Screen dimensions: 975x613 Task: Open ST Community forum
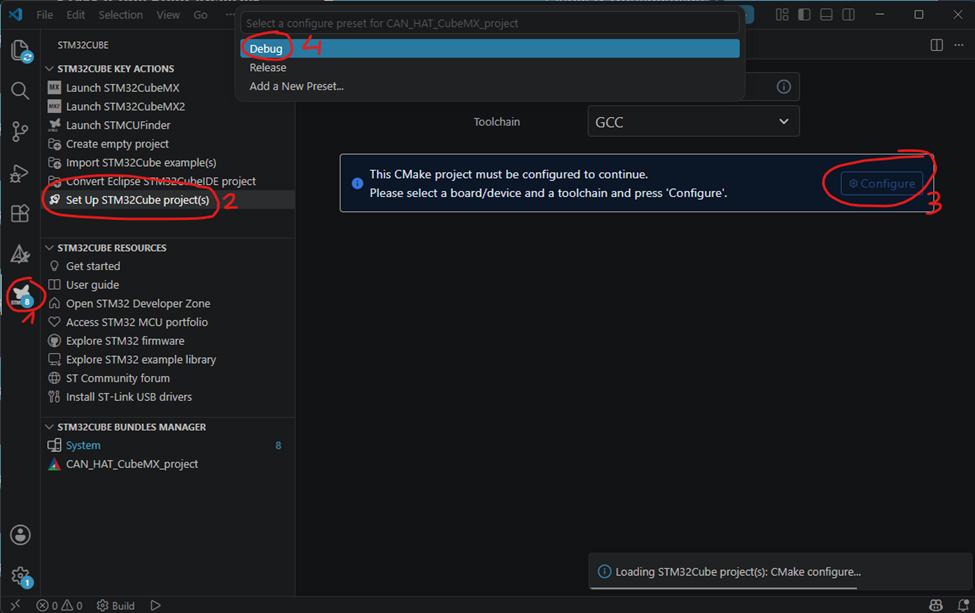click(x=118, y=378)
